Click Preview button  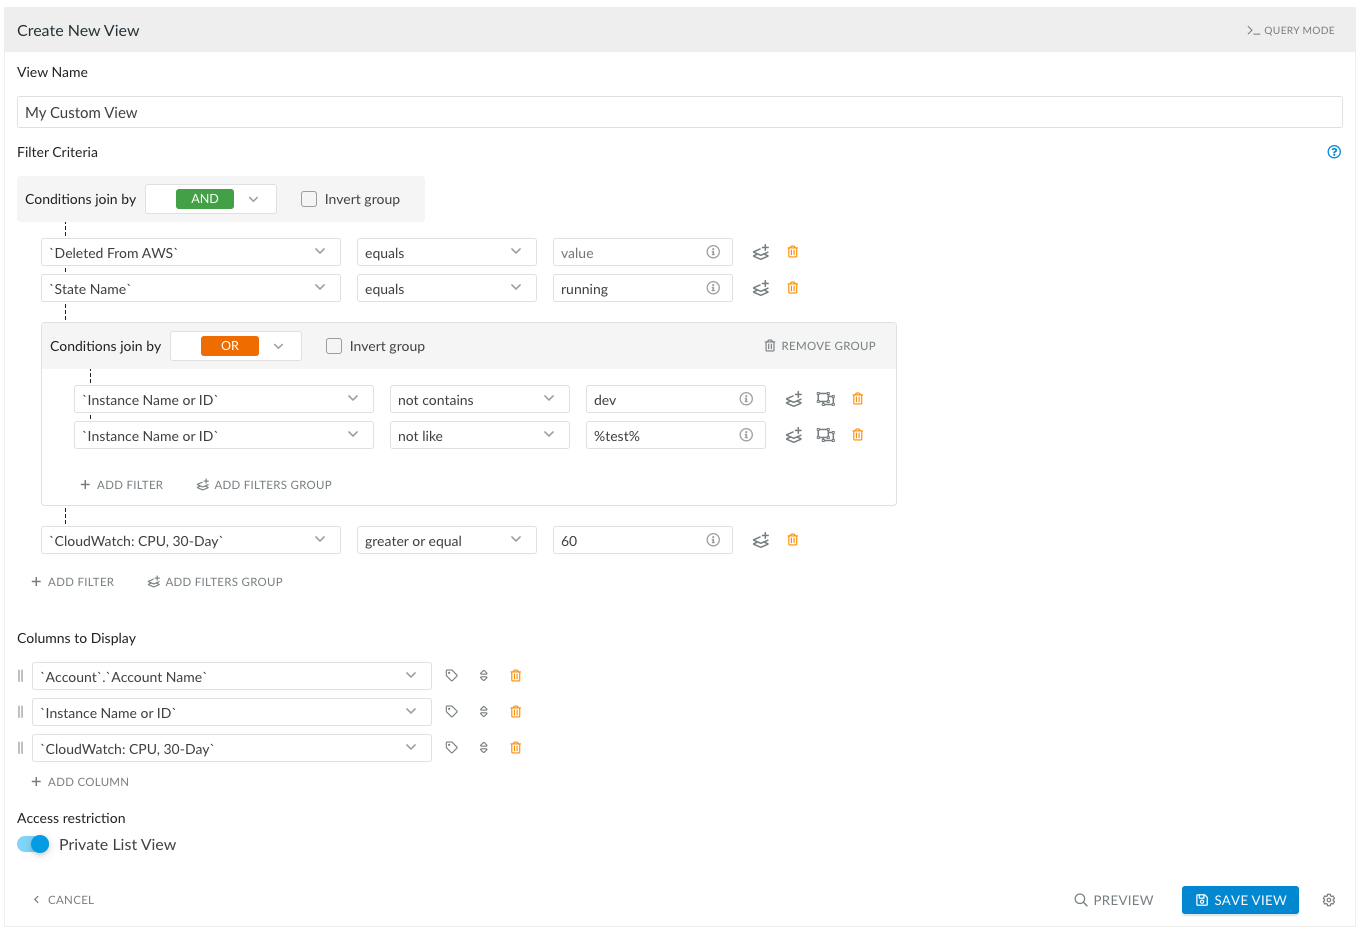coord(1114,900)
